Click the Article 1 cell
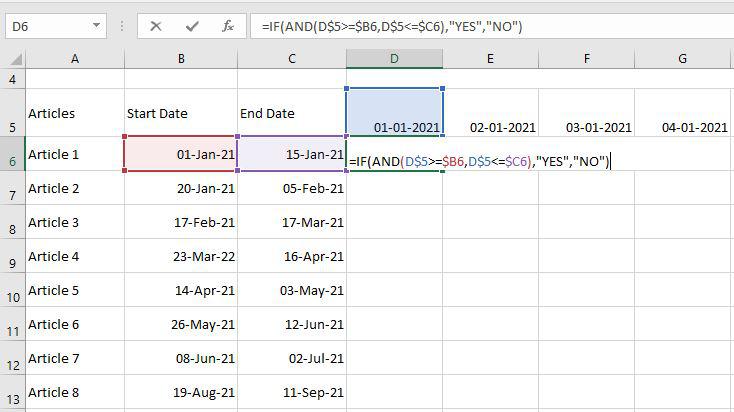The image size is (734, 412). tap(75, 154)
